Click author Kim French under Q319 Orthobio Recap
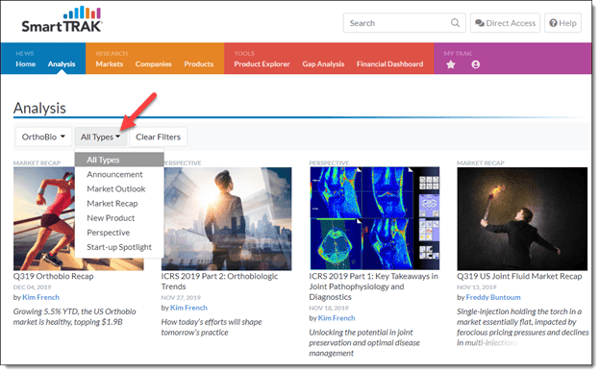600x373 pixels. [41, 297]
